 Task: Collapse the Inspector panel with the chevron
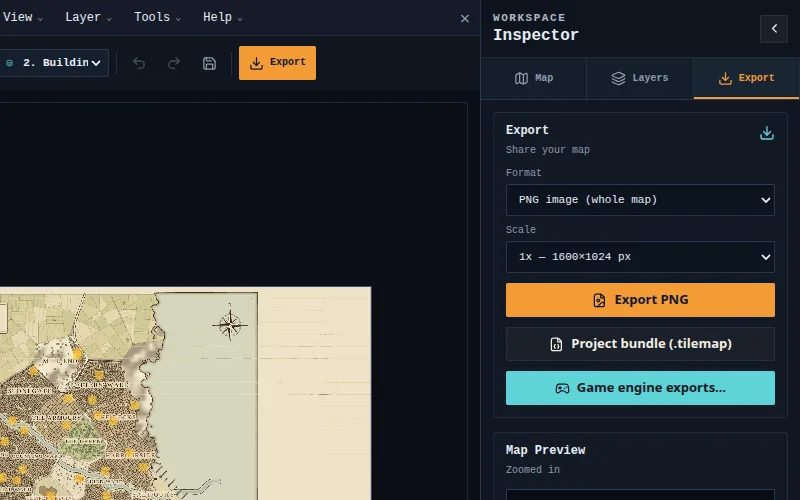[x=773, y=29]
